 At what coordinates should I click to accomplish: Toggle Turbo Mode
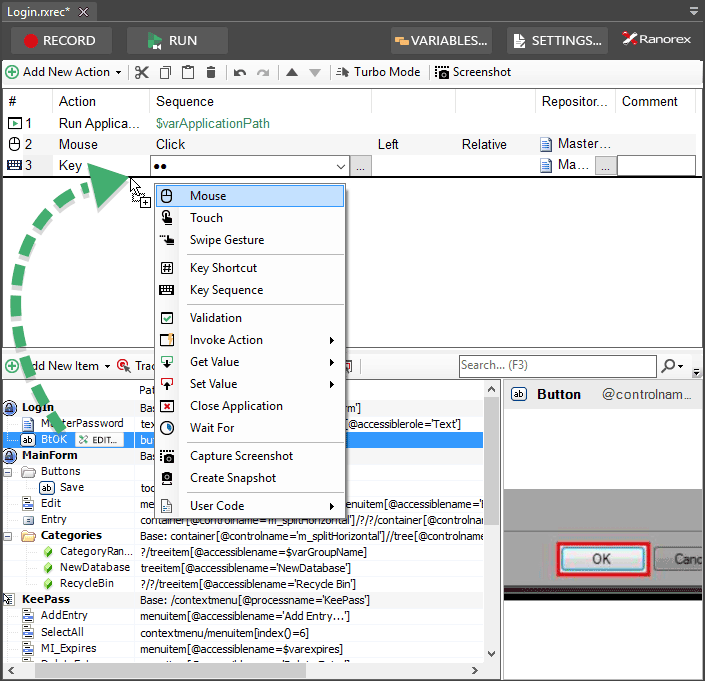pyautogui.click(x=378, y=72)
